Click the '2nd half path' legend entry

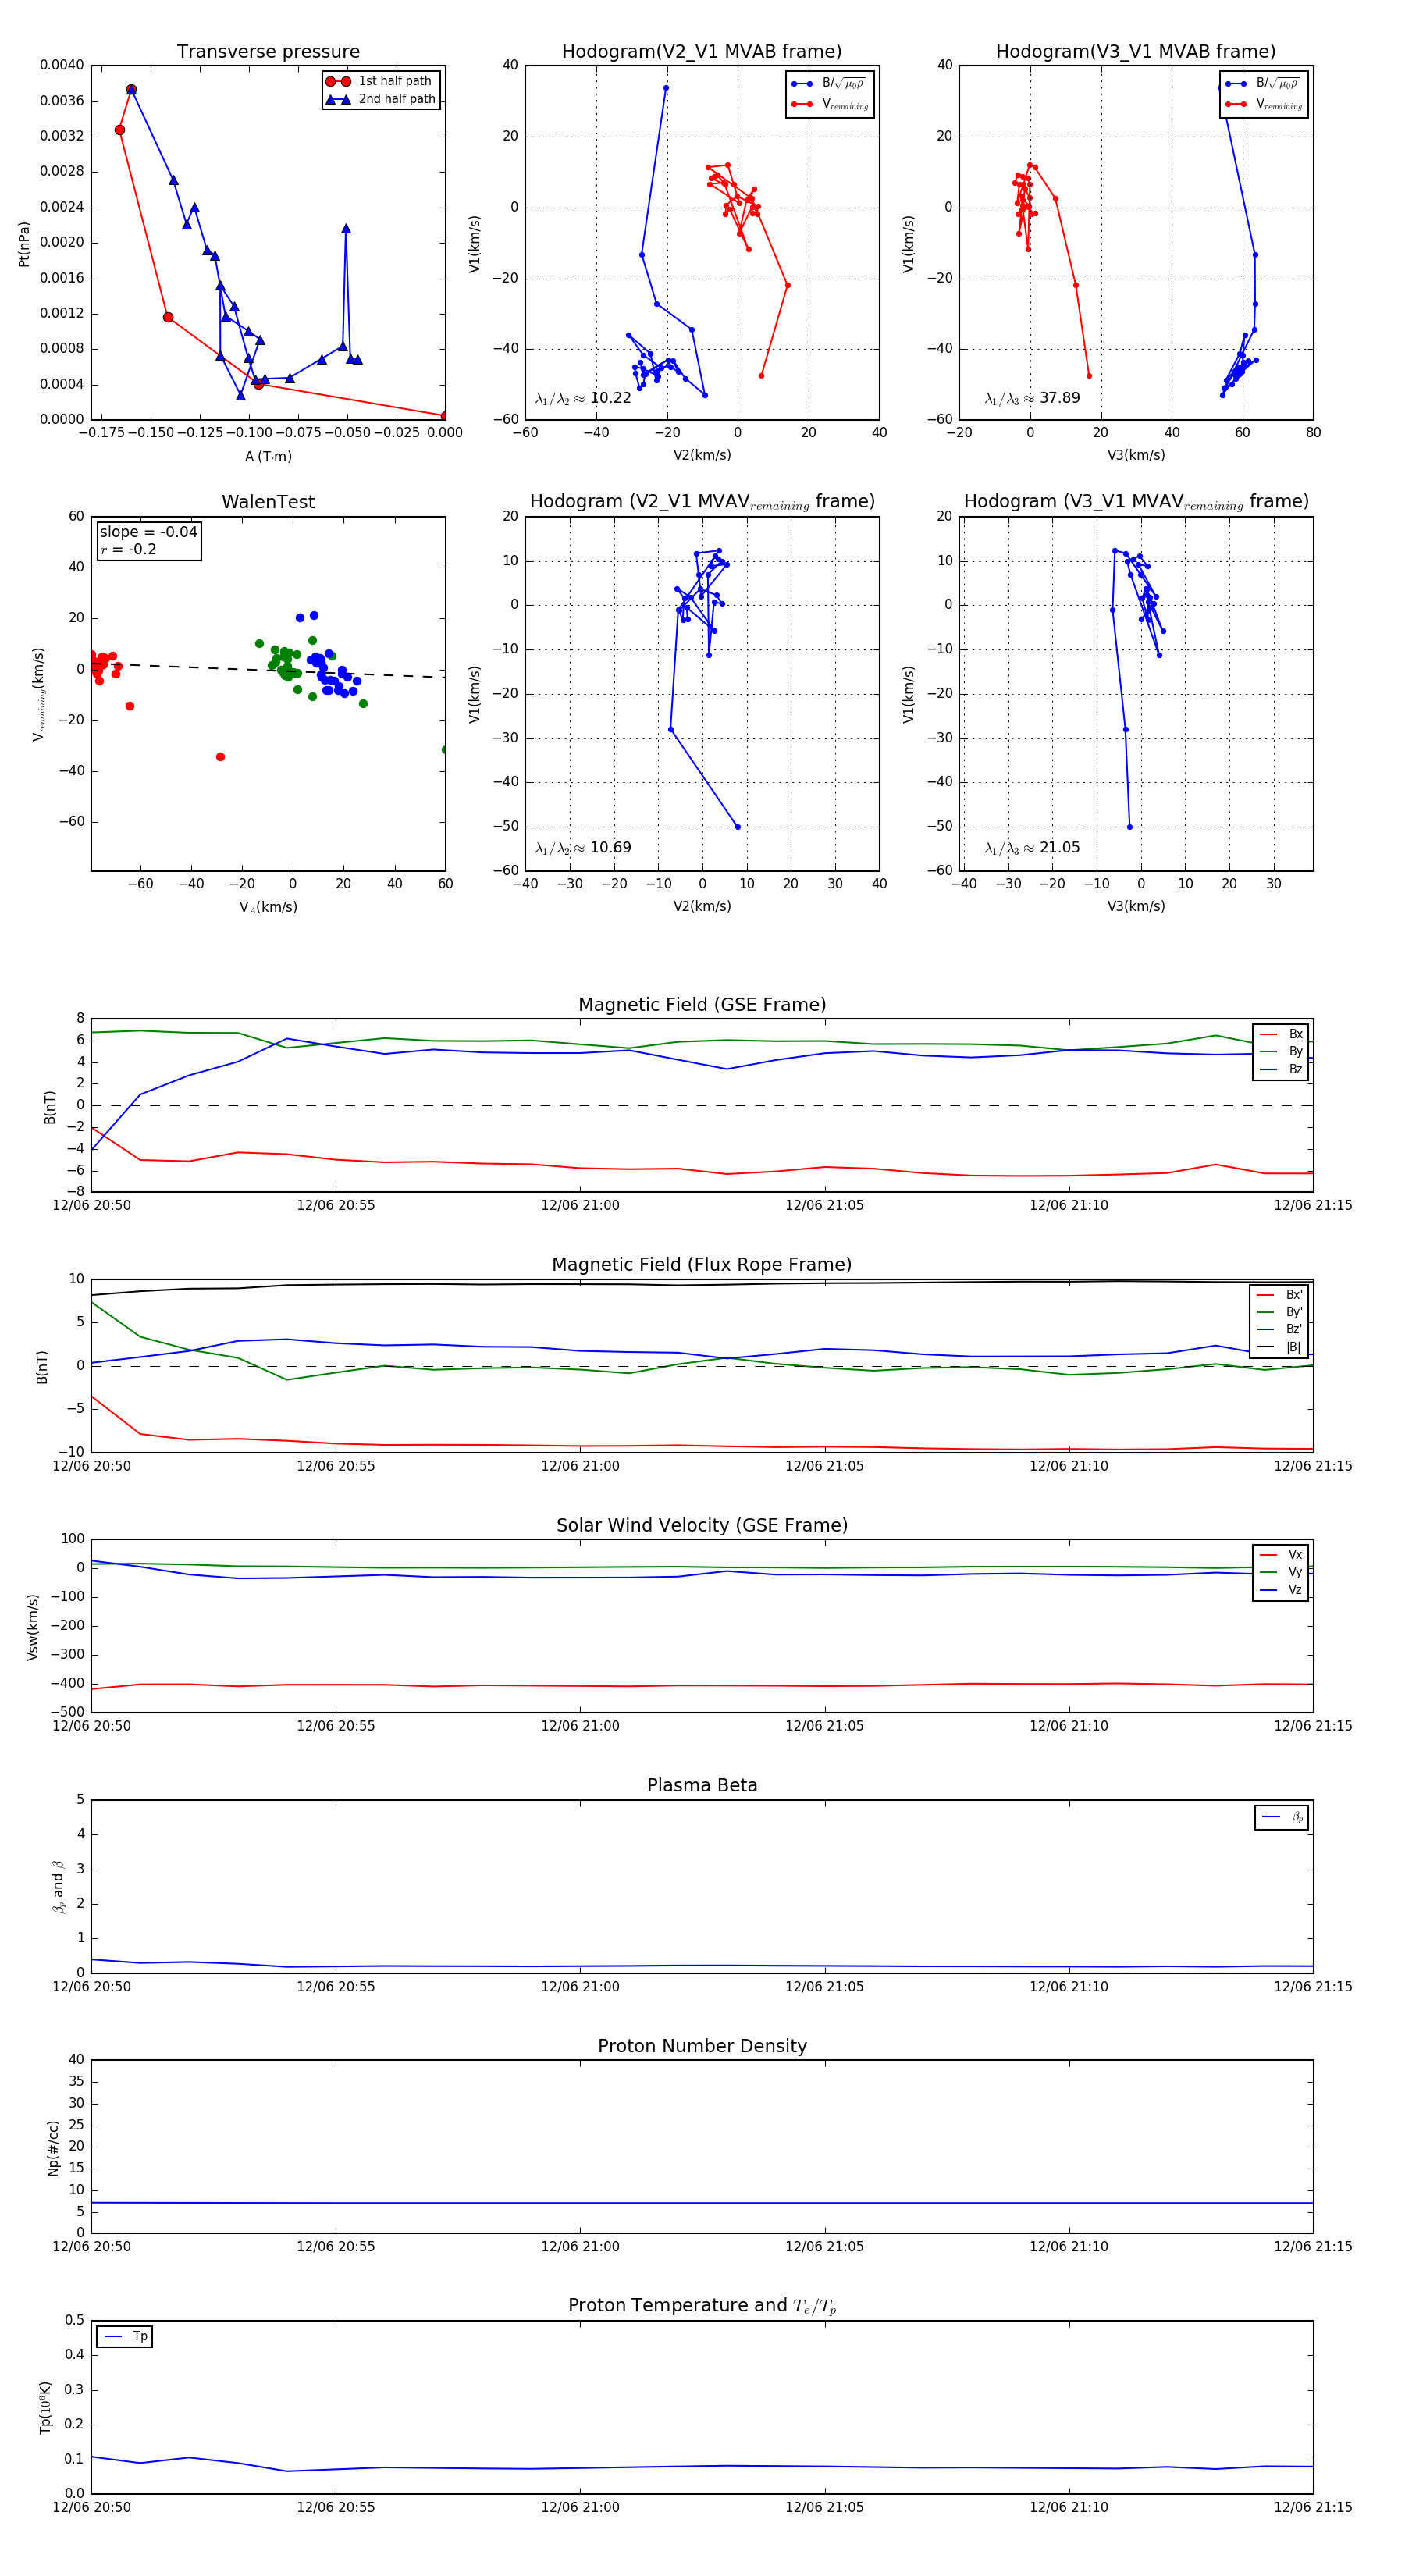coord(381,99)
